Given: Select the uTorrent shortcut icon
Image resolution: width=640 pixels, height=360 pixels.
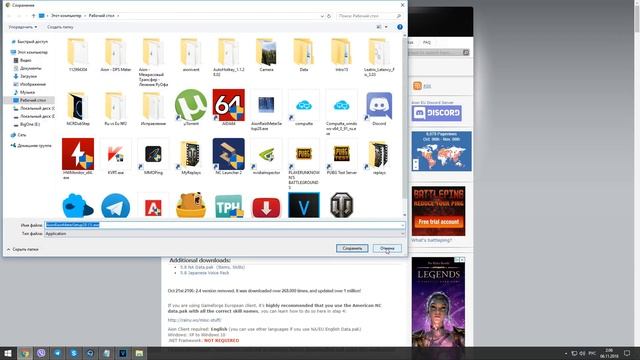Looking at the screenshot, I should point(191,105).
